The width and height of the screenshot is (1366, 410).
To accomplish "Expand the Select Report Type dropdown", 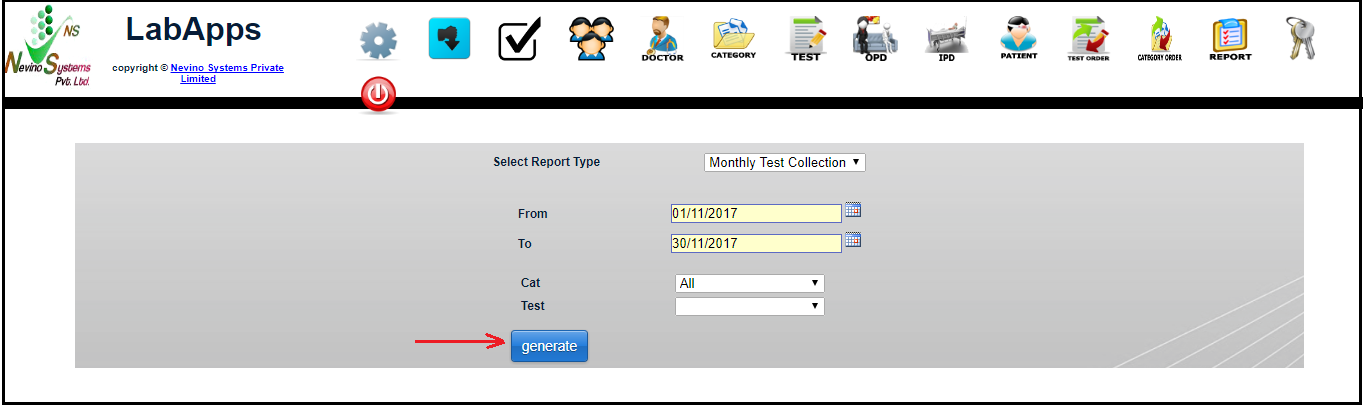I will tap(784, 162).
